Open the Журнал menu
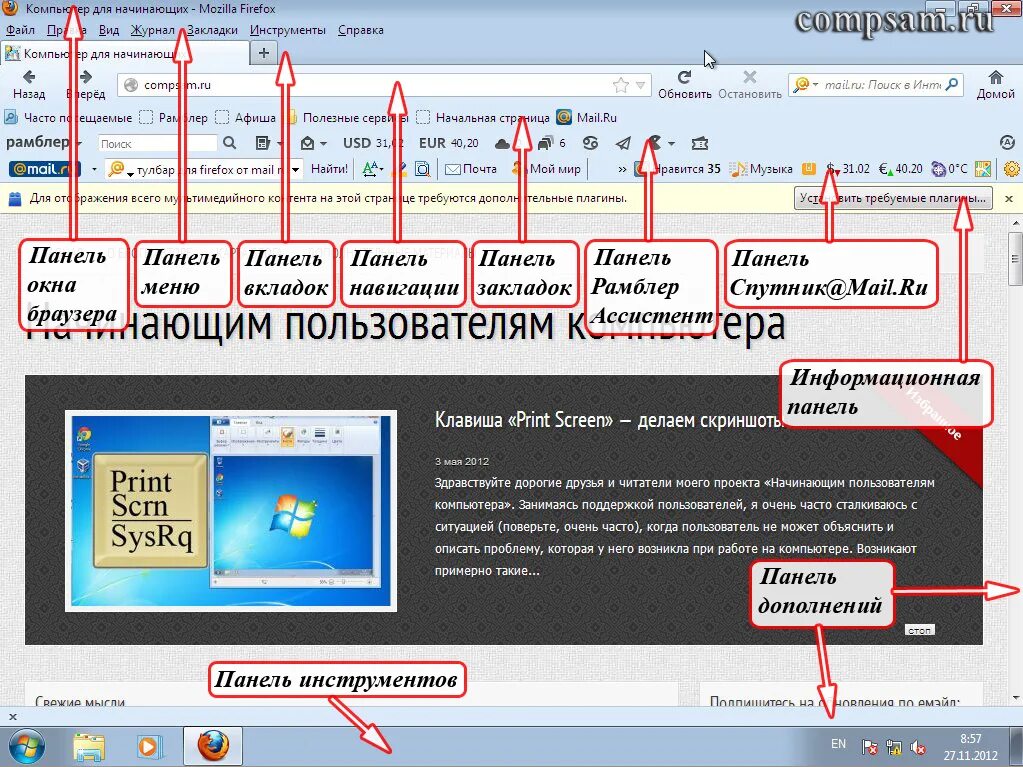1023x767 pixels. point(153,30)
